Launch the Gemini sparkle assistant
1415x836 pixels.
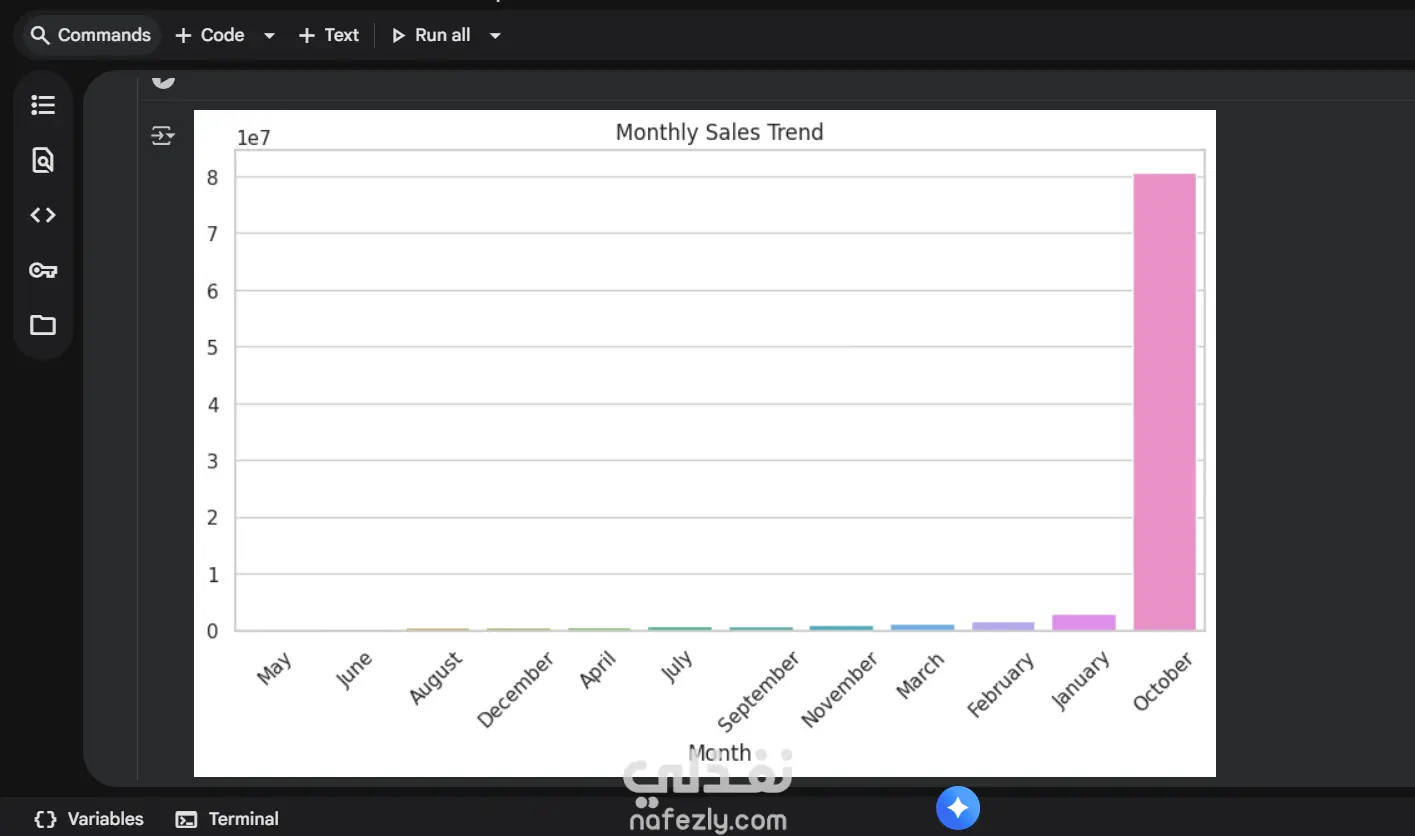click(x=957, y=808)
